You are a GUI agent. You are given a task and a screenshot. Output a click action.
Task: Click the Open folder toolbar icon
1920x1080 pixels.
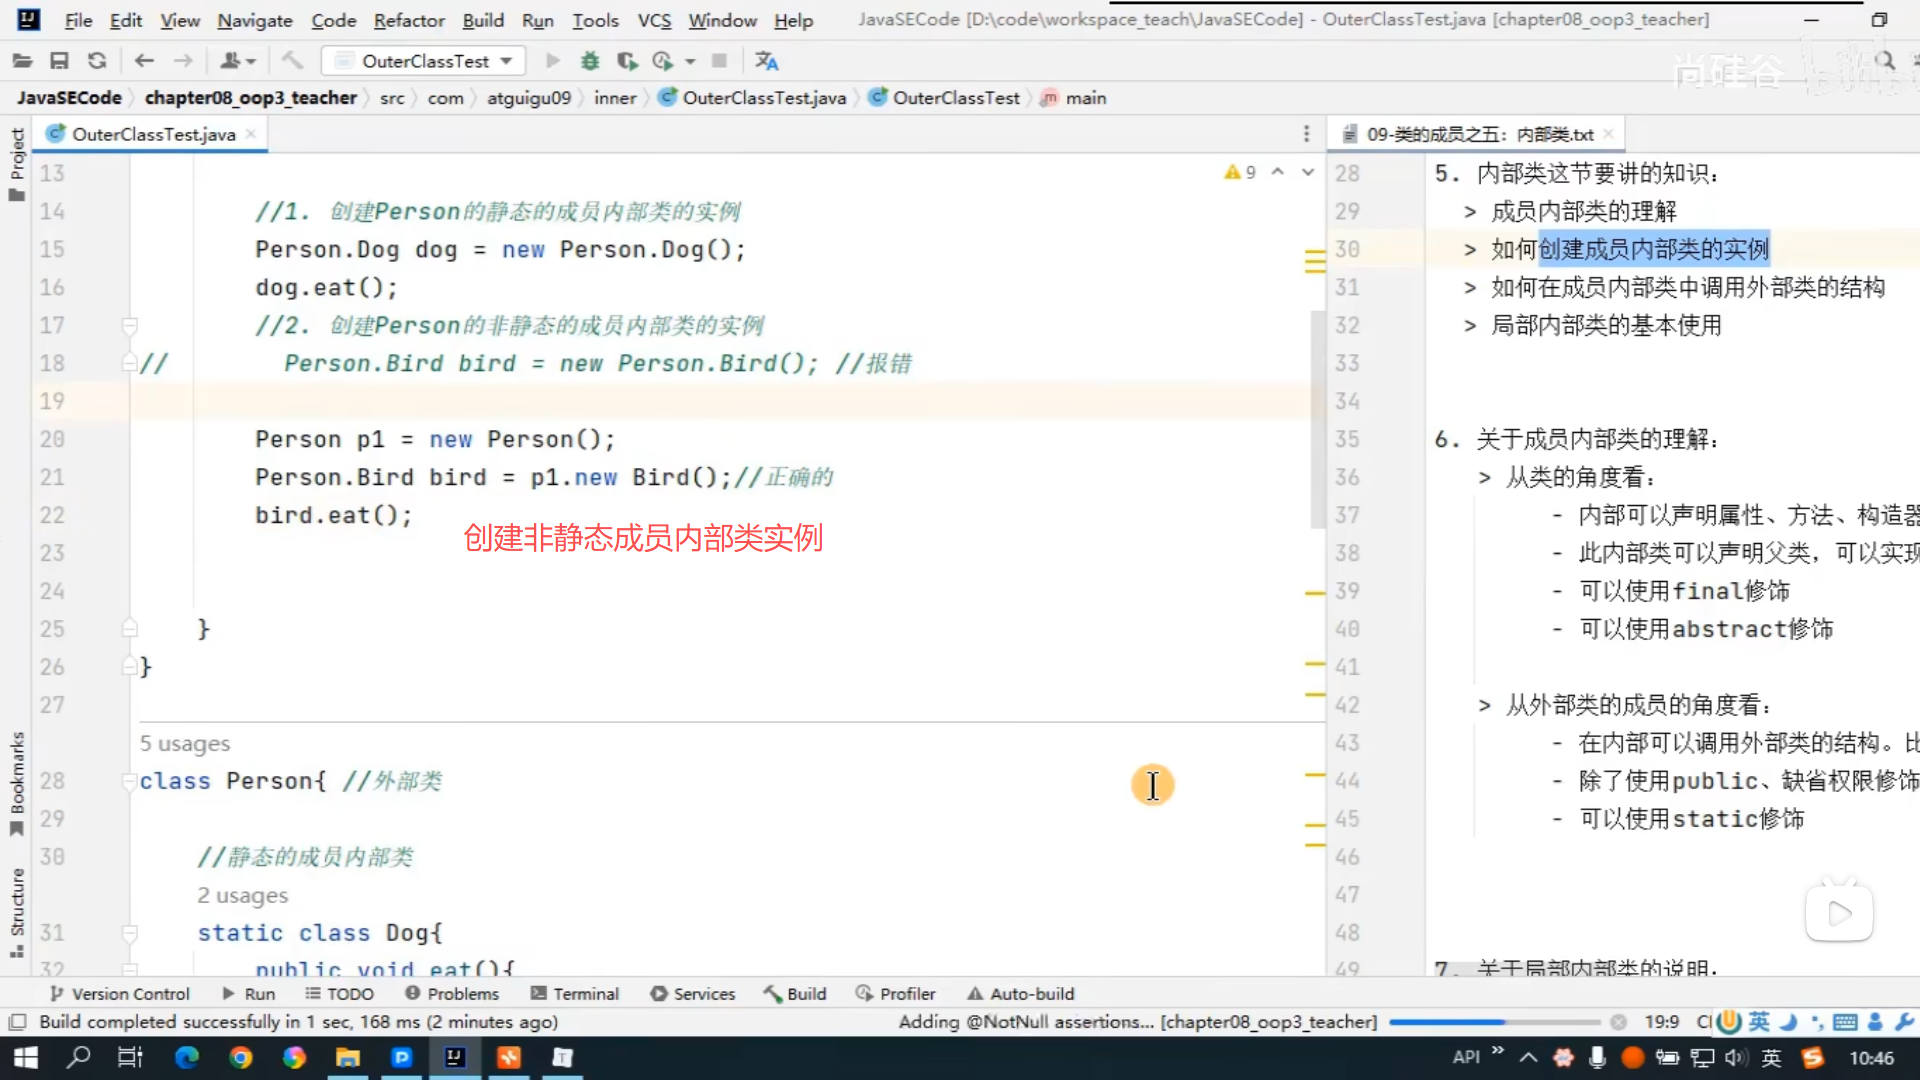[22, 61]
